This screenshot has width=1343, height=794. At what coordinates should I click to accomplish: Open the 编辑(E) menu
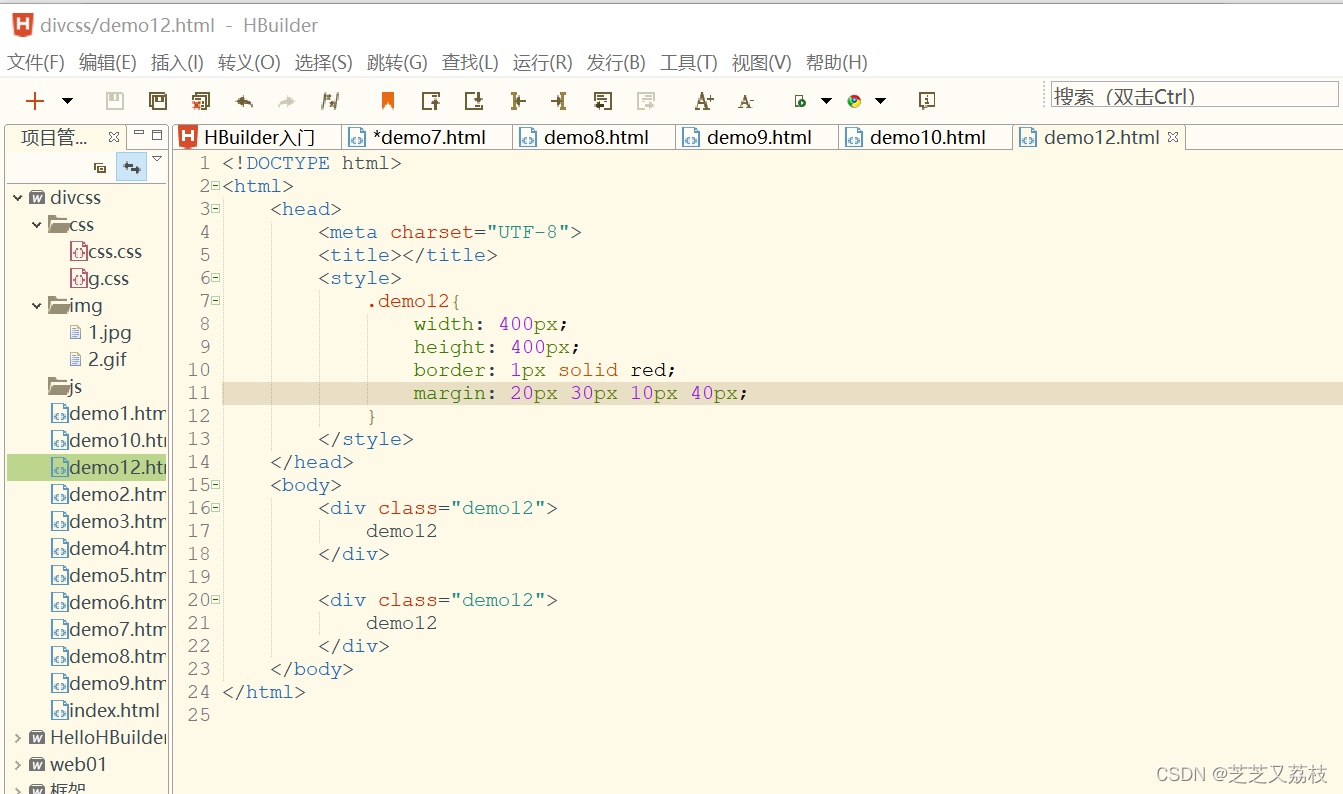click(x=108, y=63)
